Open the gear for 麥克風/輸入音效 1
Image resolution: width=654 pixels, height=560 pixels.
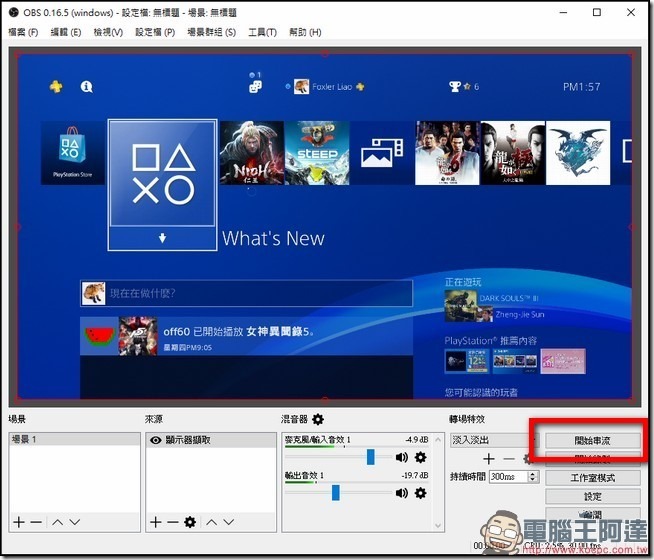point(420,457)
